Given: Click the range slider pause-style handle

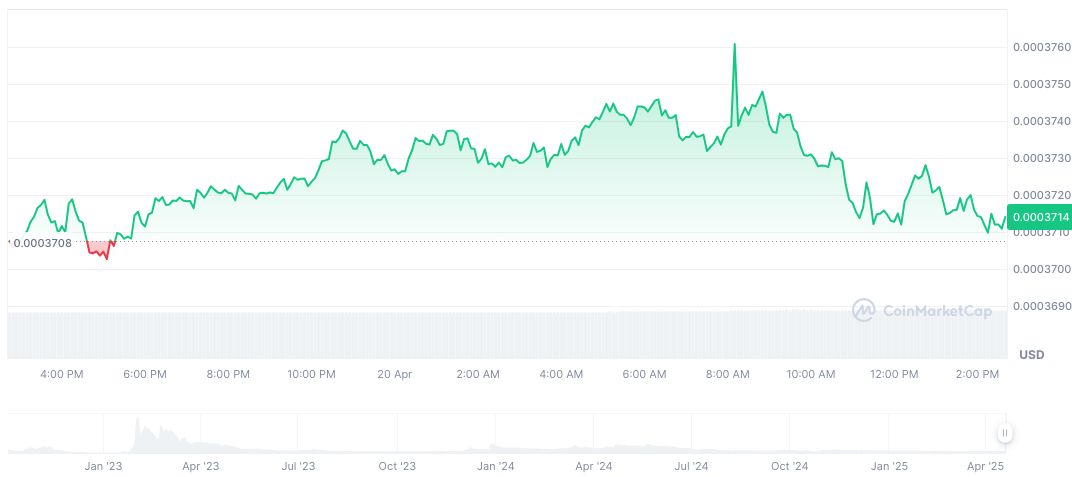Looking at the screenshot, I should tap(1004, 433).
